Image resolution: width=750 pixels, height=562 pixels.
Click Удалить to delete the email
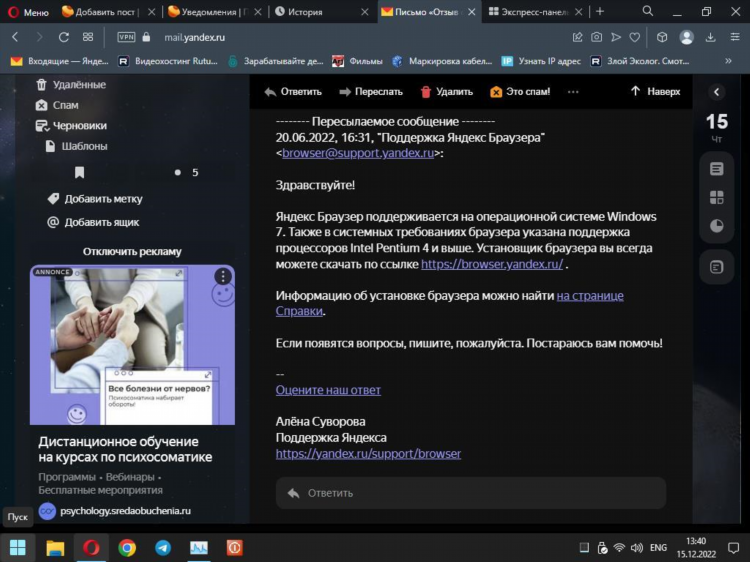447,91
